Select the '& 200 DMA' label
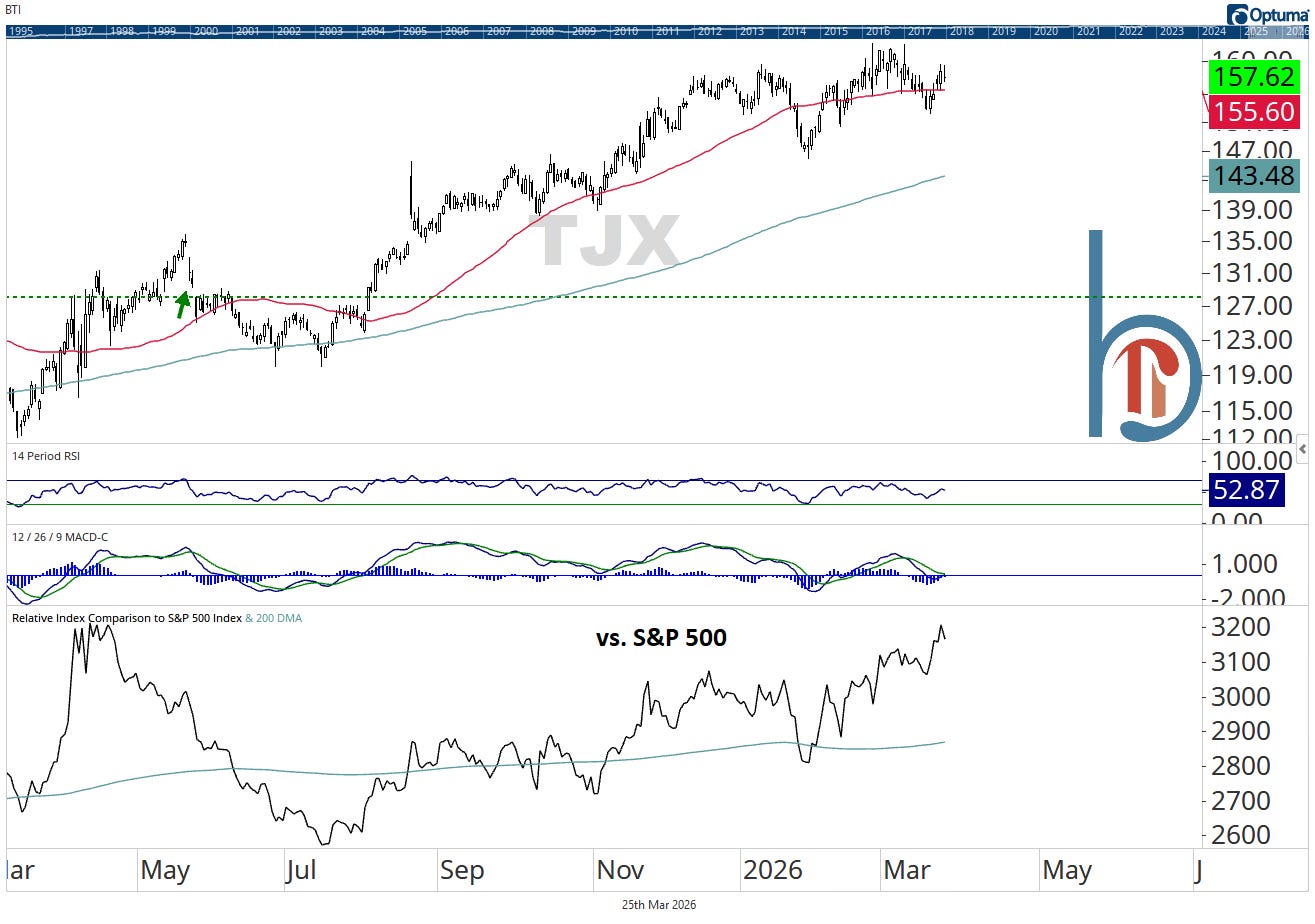Image resolution: width=1315 pixels, height=924 pixels. coord(274,618)
